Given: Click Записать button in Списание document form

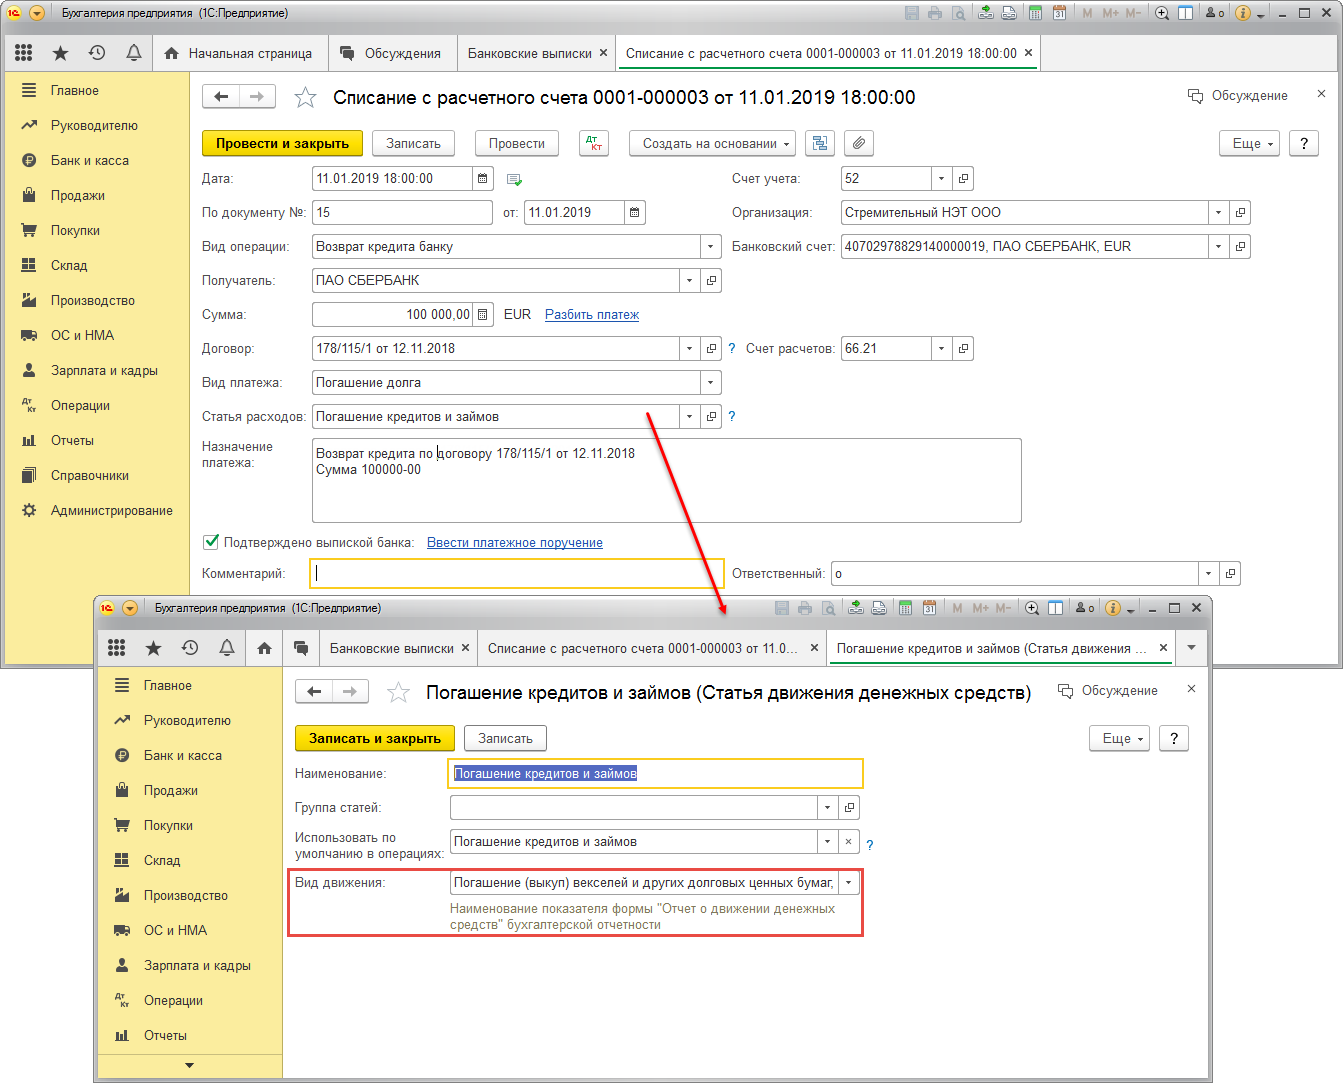Looking at the screenshot, I should point(414,144).
